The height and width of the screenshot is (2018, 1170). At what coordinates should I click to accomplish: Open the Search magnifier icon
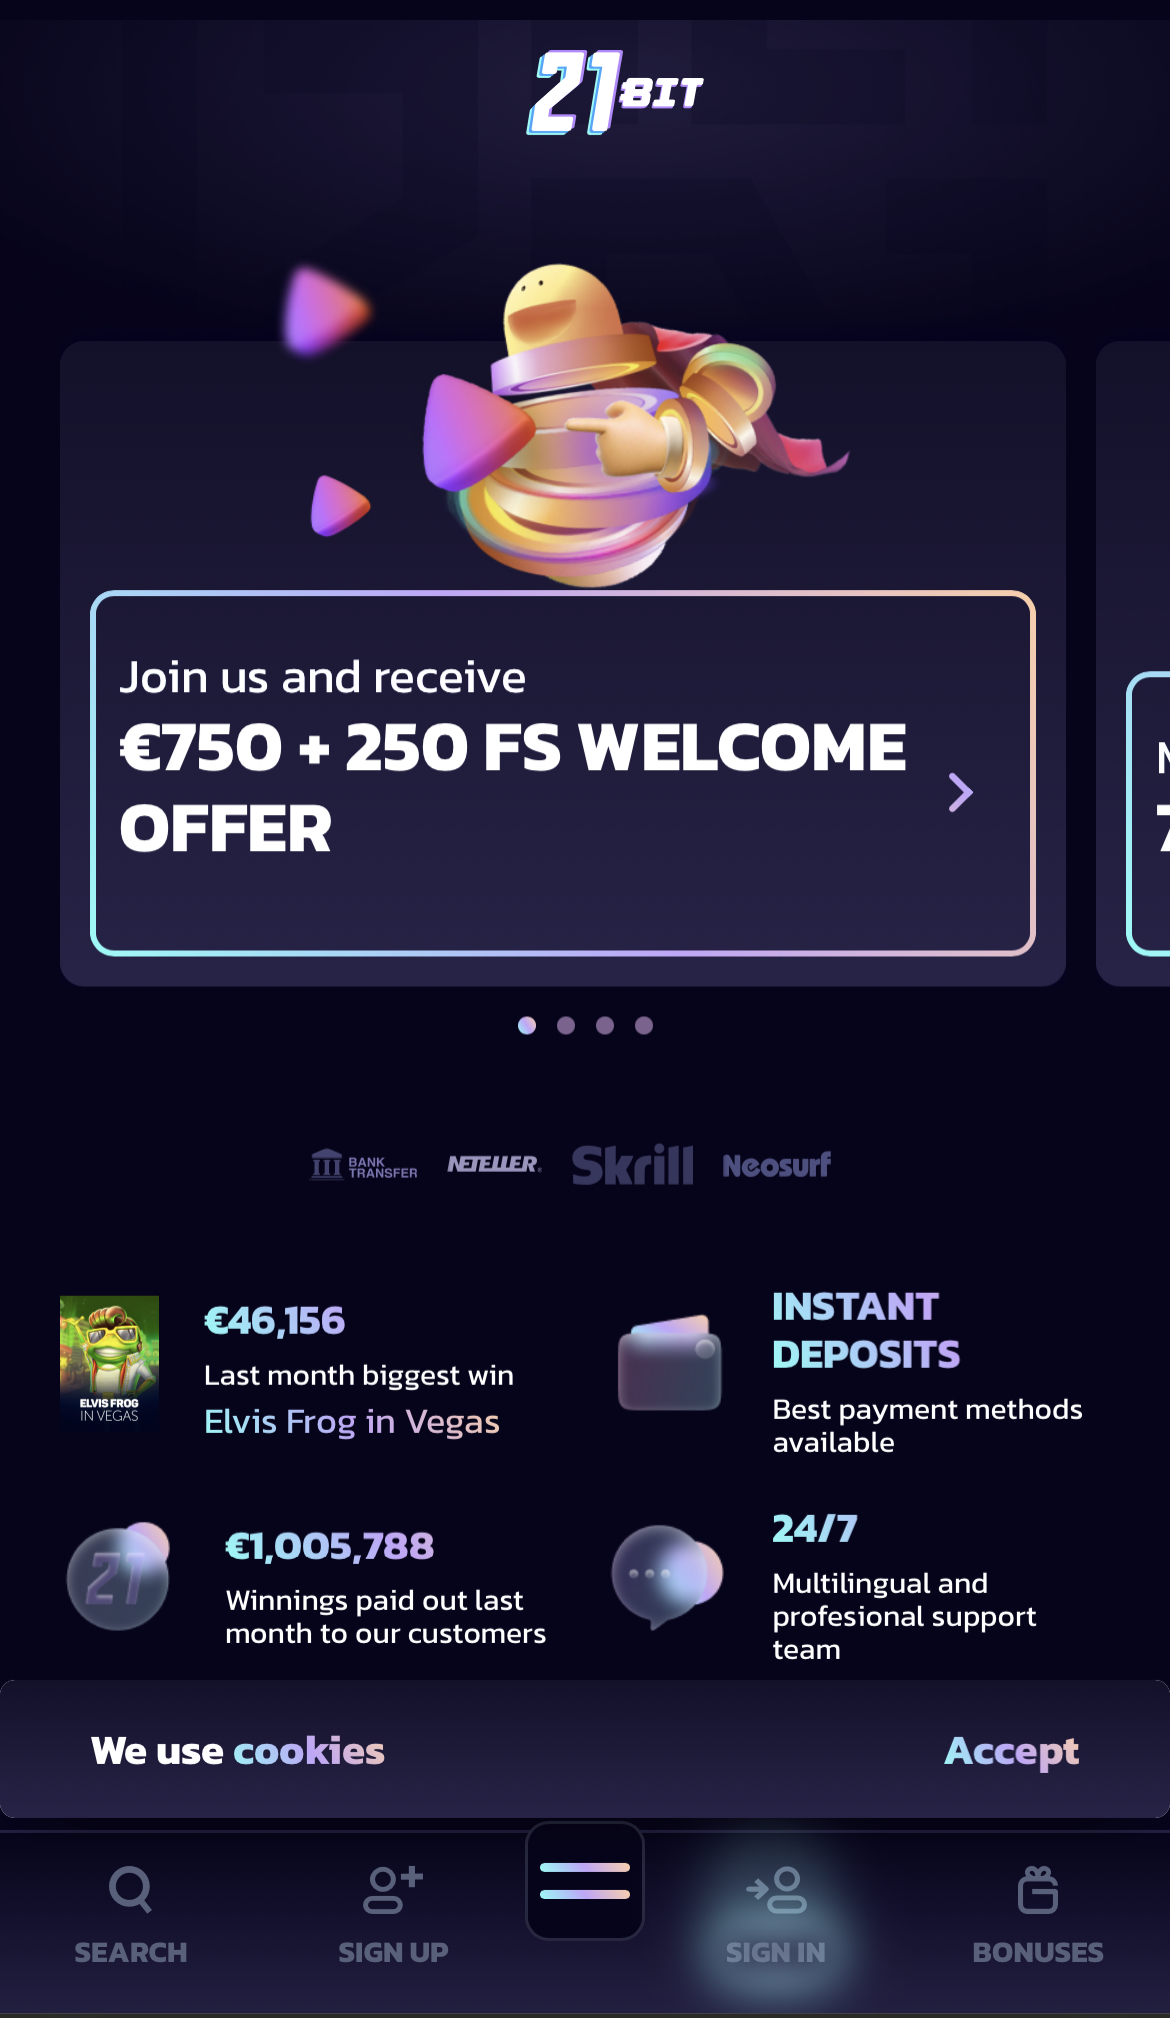(x=130, y=1889)
